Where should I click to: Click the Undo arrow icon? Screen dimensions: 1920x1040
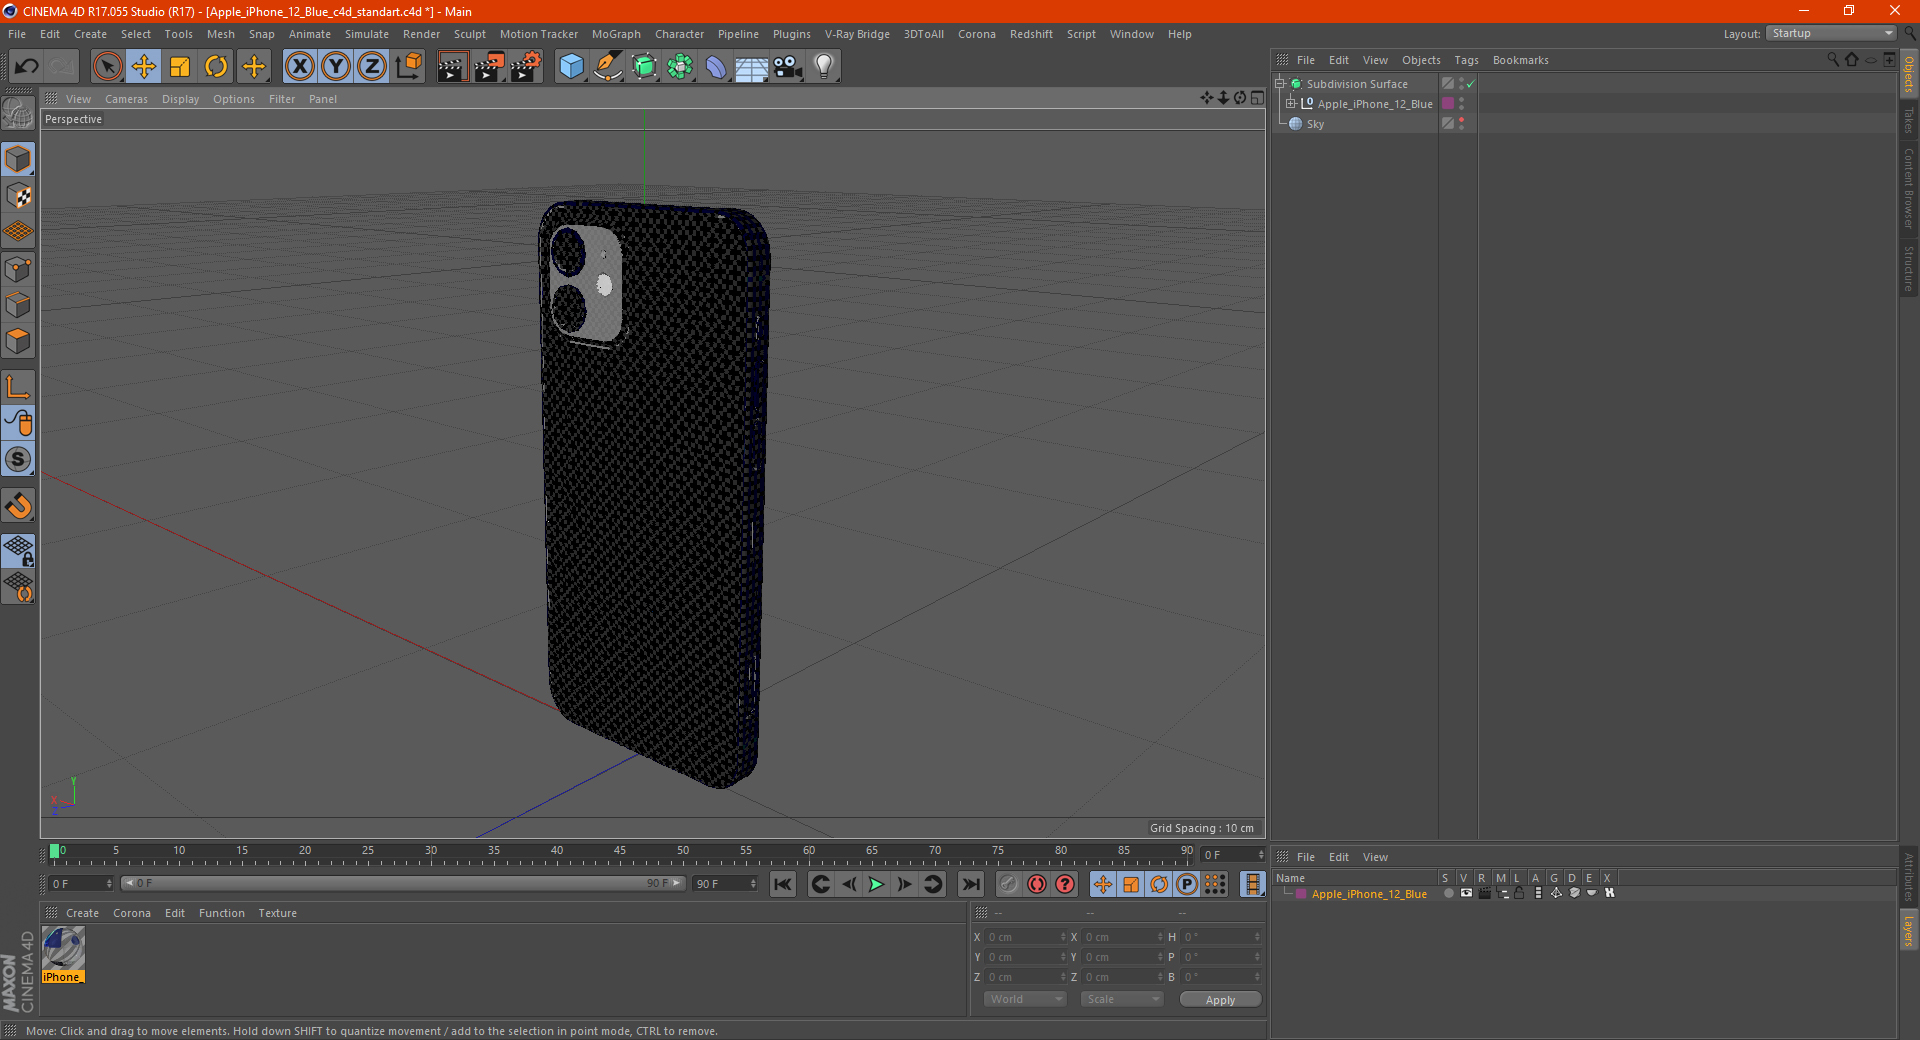[27, 67]
